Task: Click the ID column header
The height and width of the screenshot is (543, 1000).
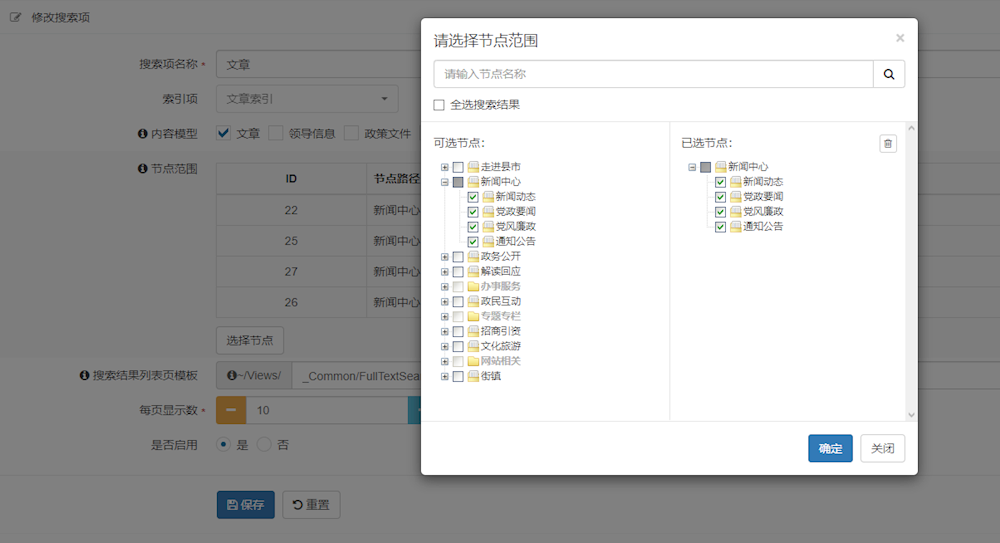Action: 291,179
